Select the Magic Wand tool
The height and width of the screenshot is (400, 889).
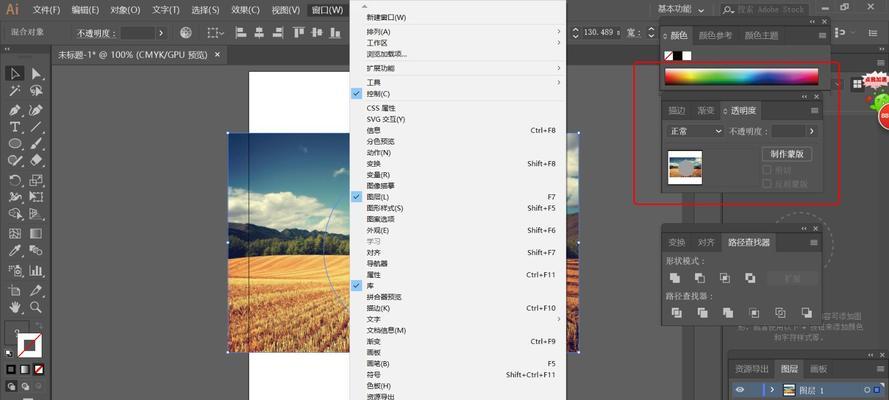pos(15,91)
